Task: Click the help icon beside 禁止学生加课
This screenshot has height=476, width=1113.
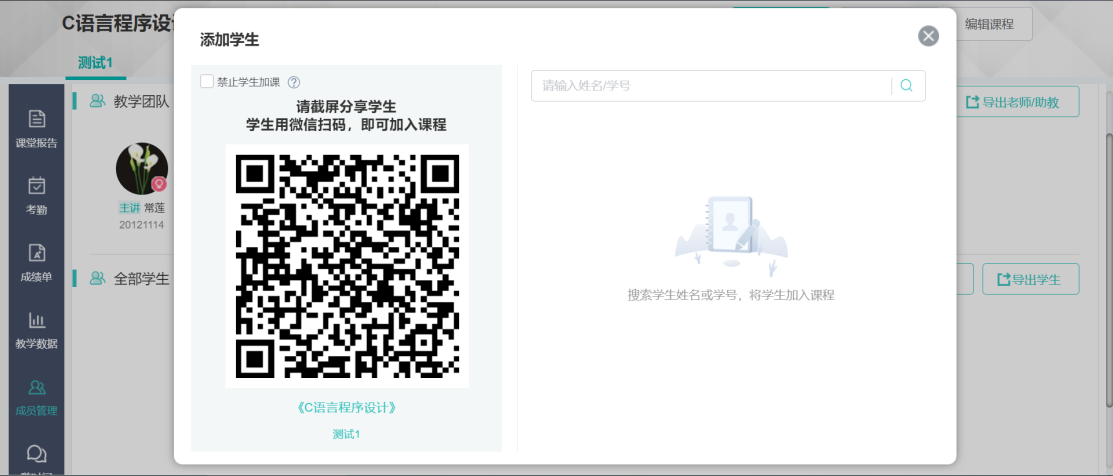Action: (294, 82)
